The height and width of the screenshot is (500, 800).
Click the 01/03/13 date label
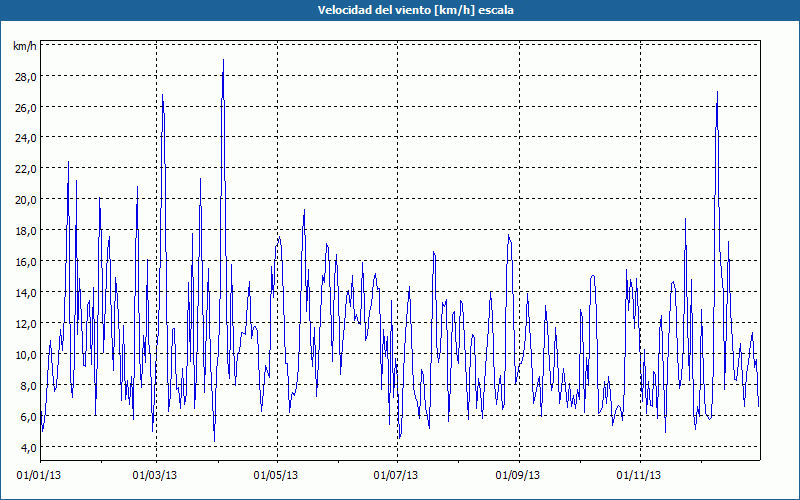tap(155, 476)
